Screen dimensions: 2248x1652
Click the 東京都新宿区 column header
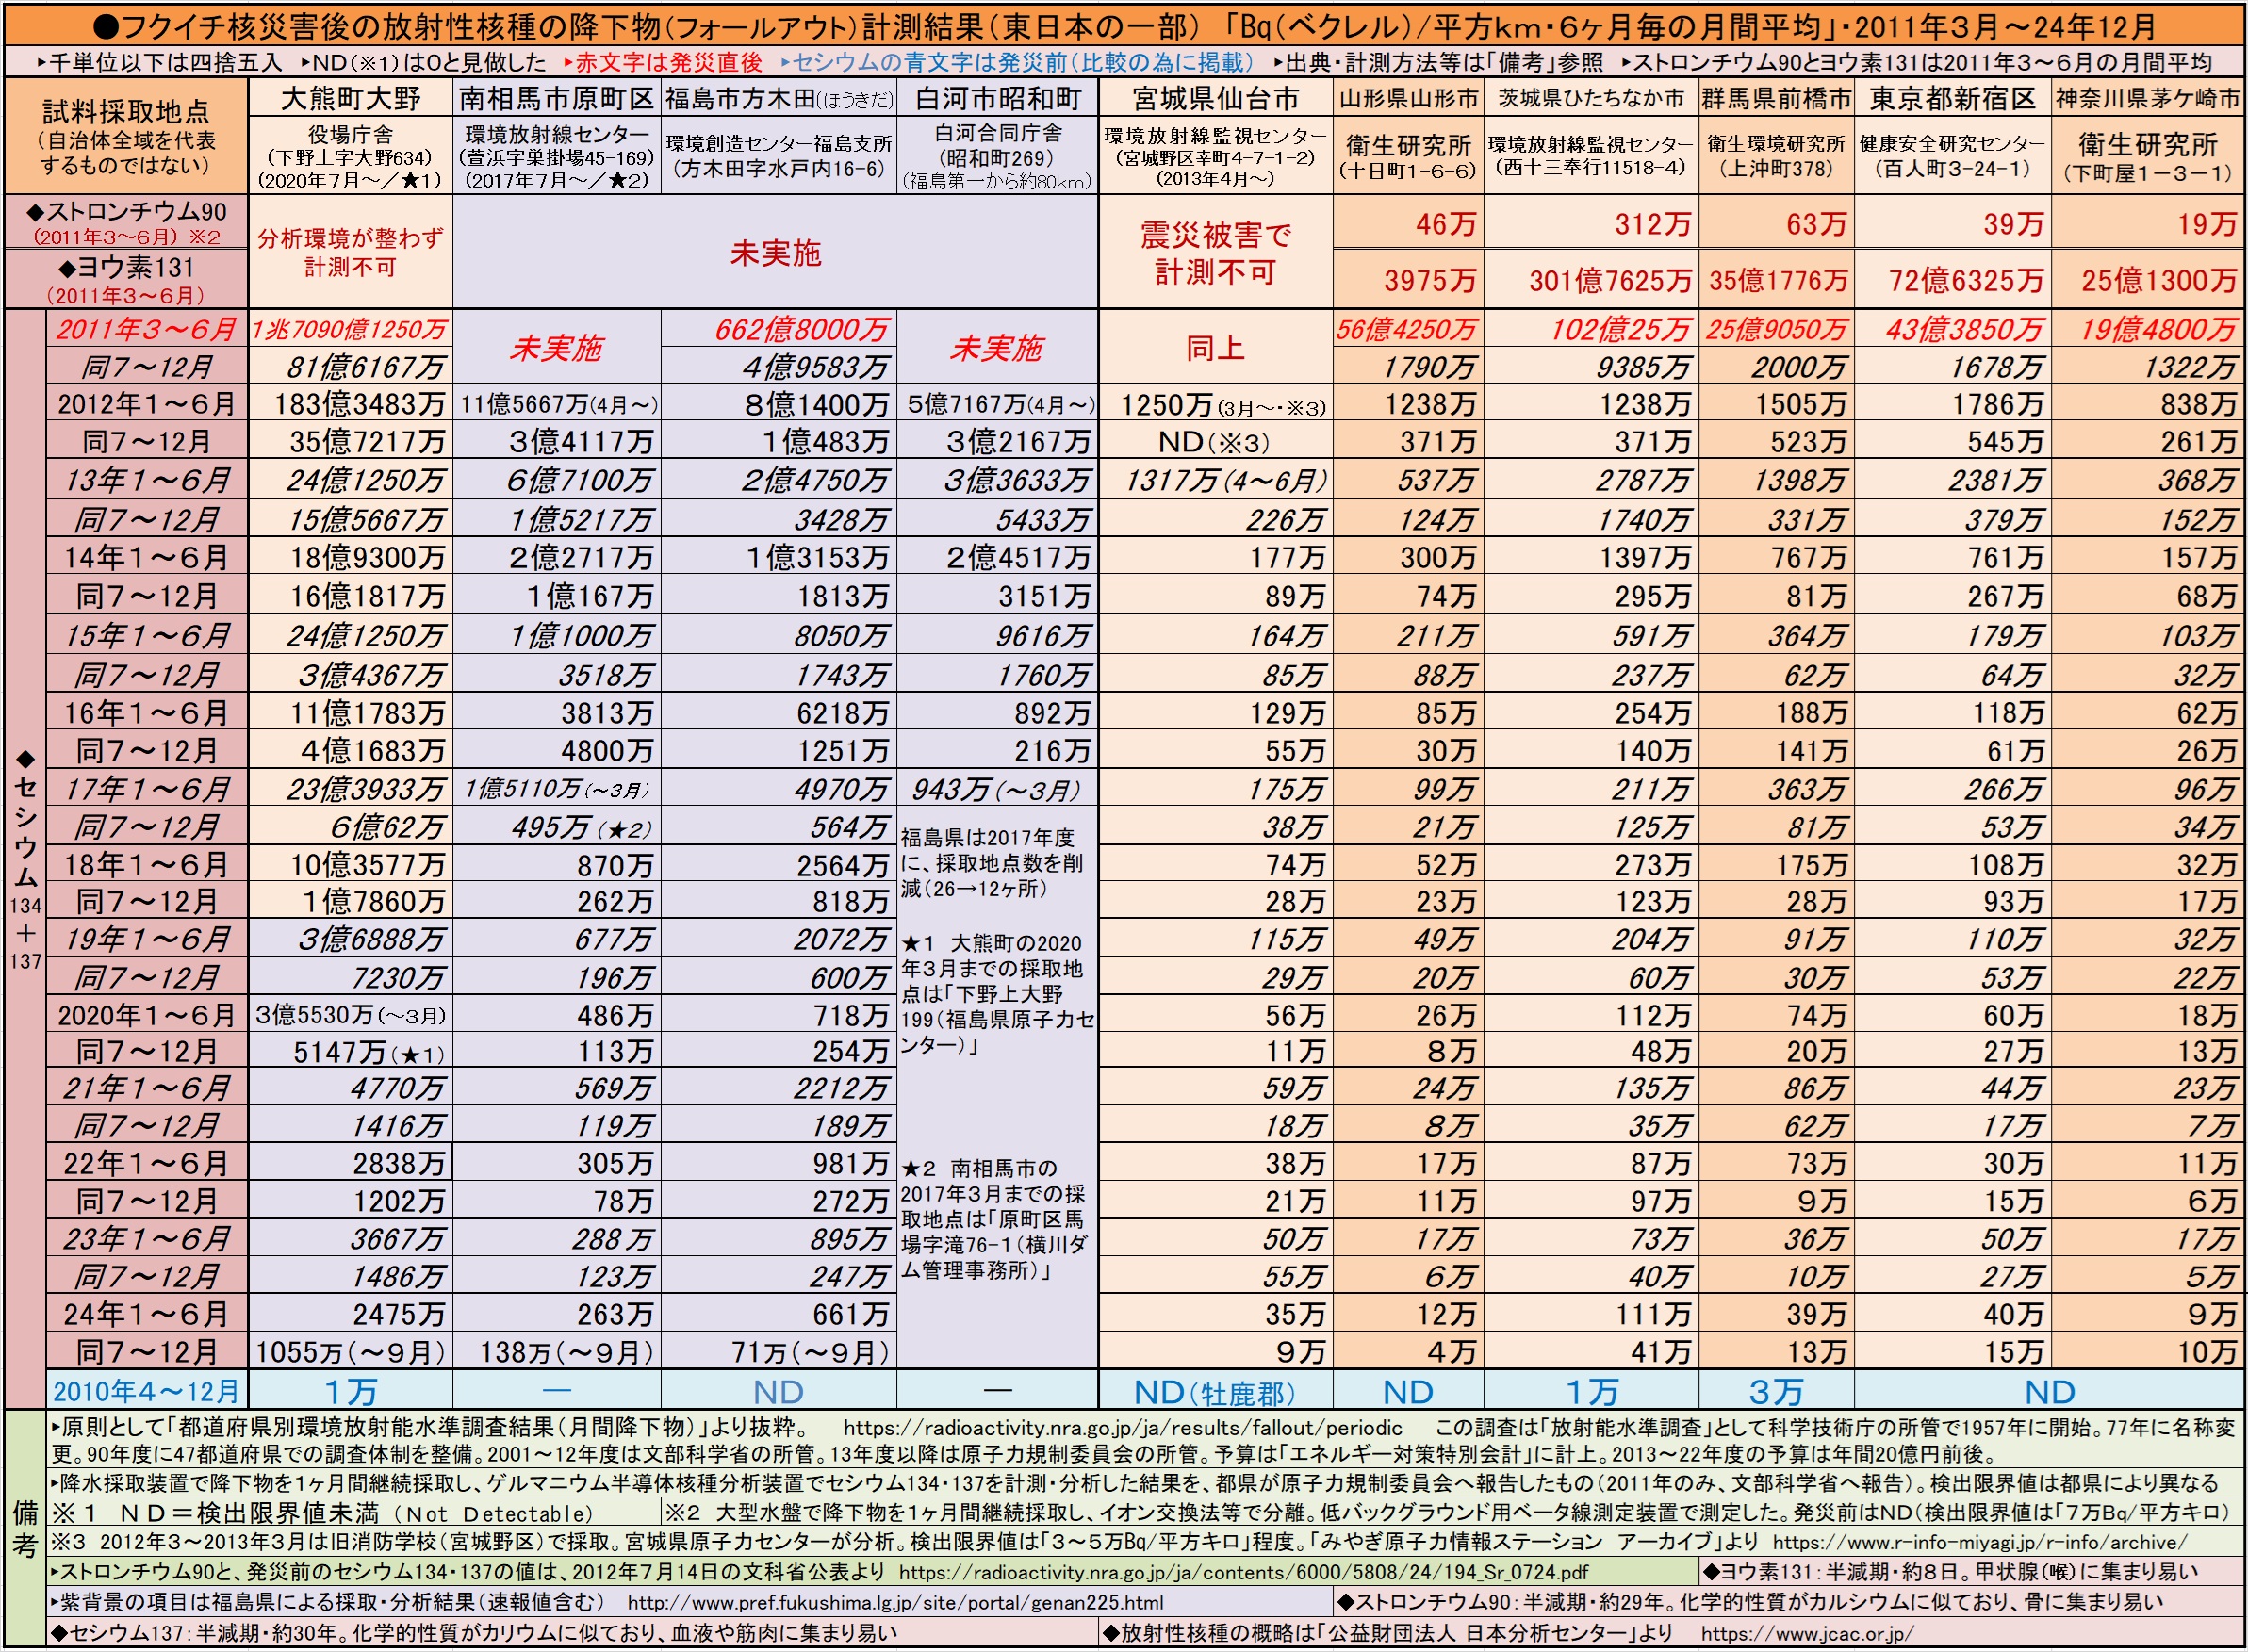[x=1952, y=98]
